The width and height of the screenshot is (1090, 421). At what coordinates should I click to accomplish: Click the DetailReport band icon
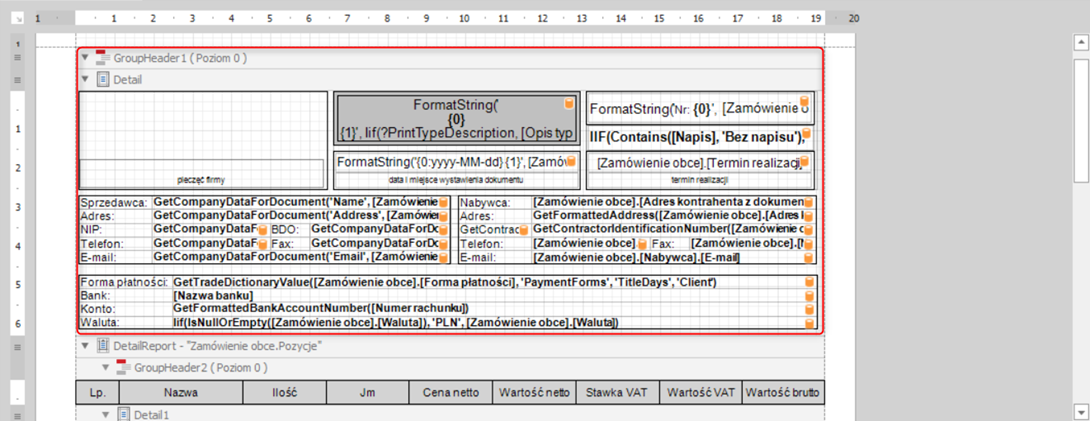(102, 346)
